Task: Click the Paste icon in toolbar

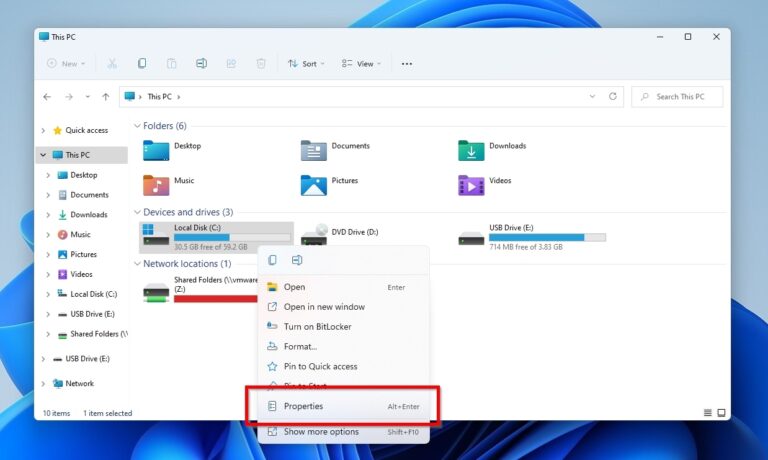Action: [171, 63]
